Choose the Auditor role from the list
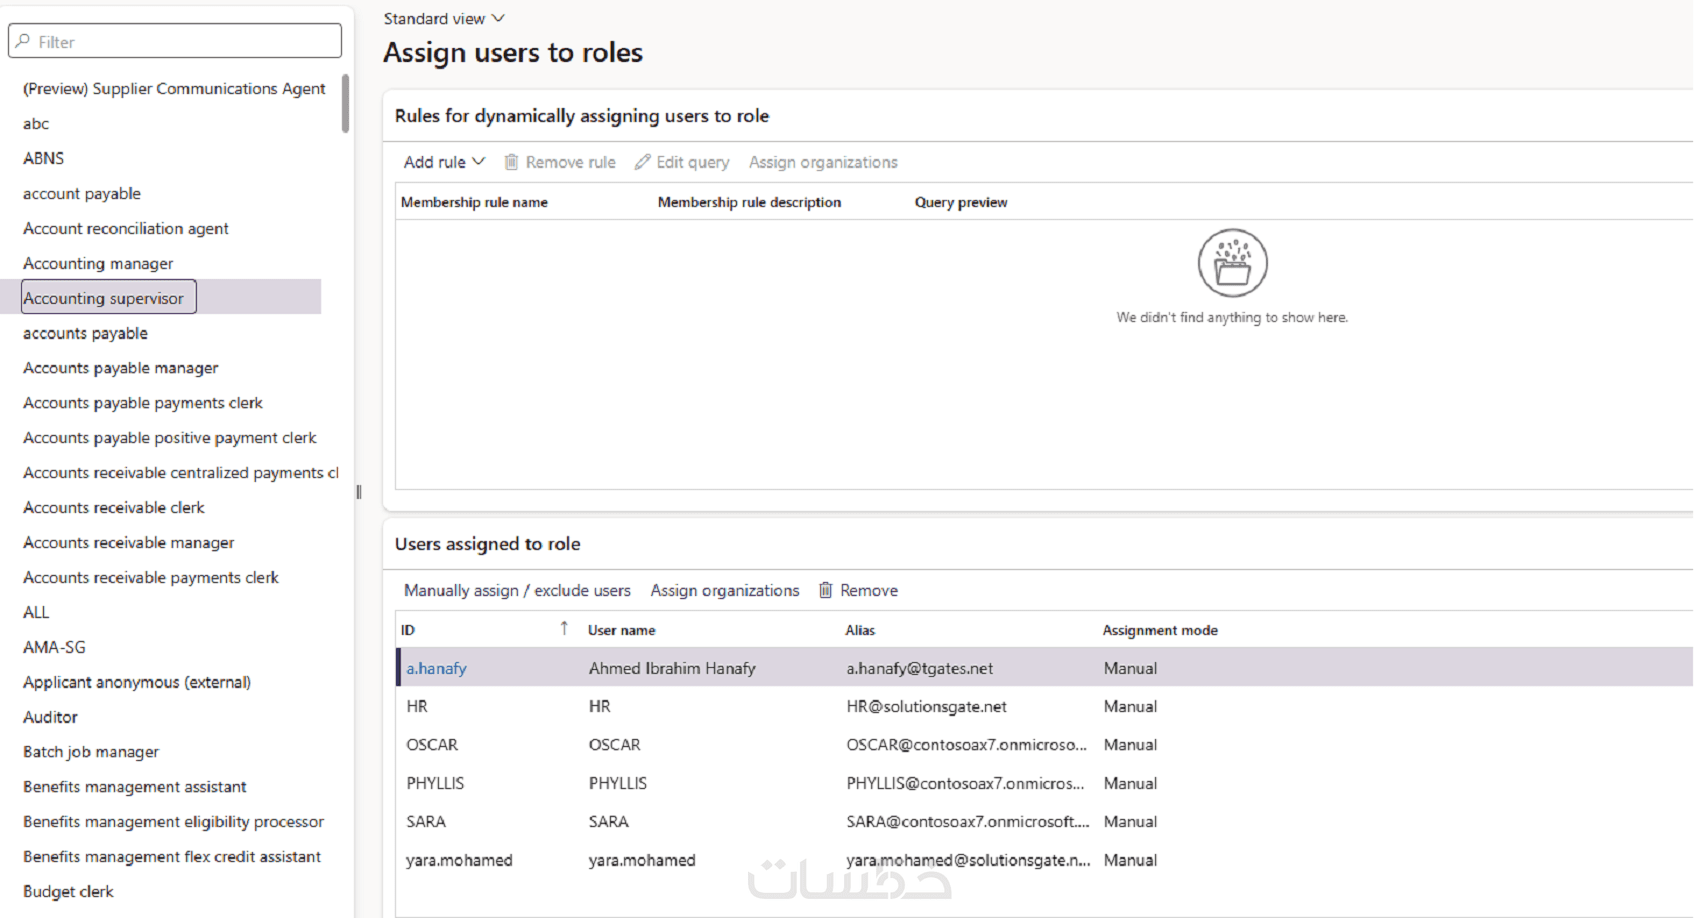This screenshot has height=918, width=1700. [50, 717]
